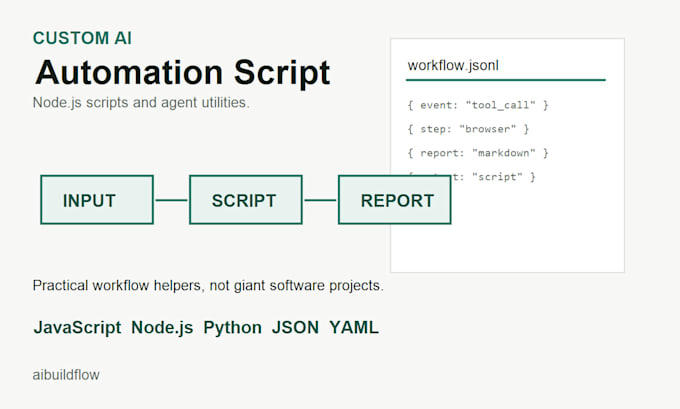Click the 'aibuildflow' brand text
The image size is (680, 409).
click(66, 375)
